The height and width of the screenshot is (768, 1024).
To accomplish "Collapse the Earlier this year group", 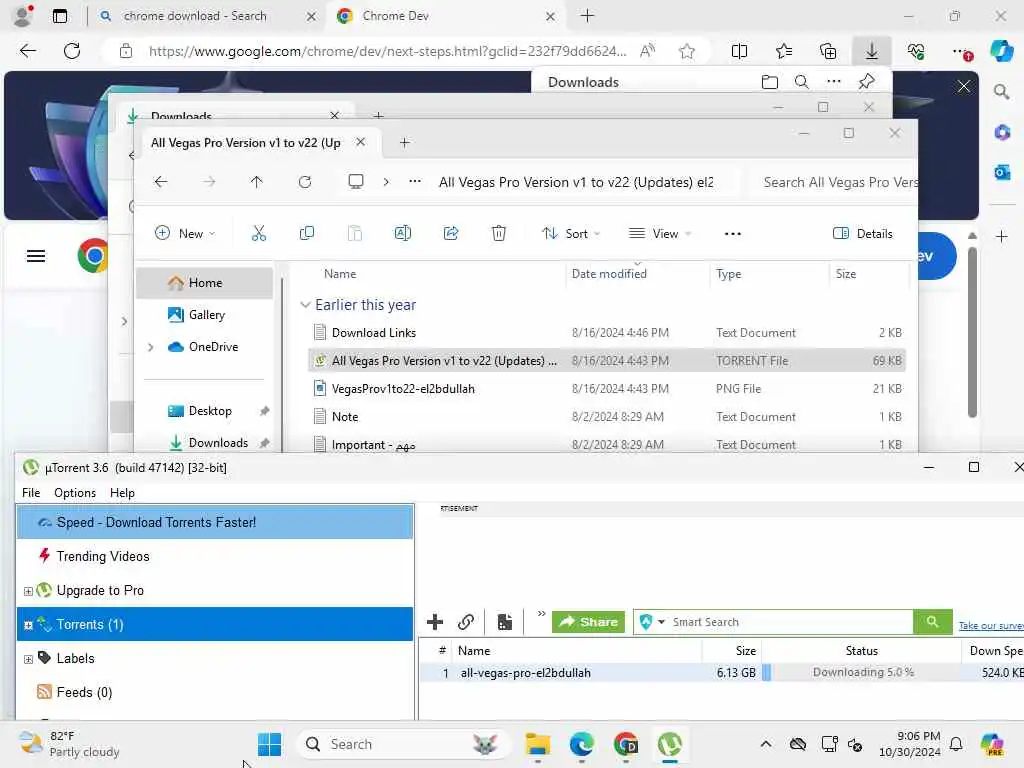I will (x=305, y=305).
